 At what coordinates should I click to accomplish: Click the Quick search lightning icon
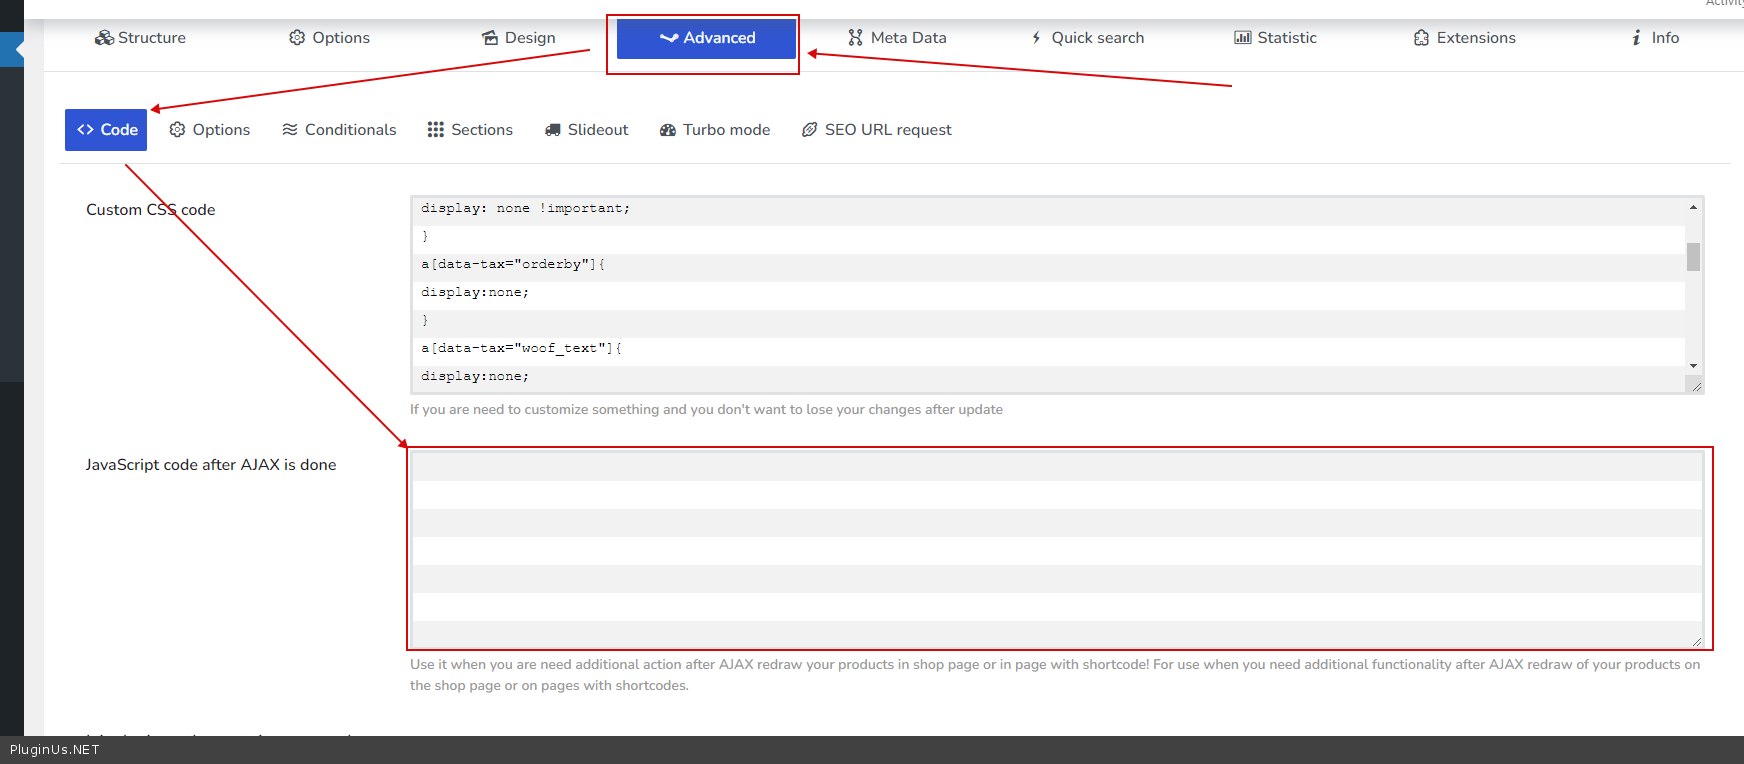pyautogui.click(x=1036, y=38)
